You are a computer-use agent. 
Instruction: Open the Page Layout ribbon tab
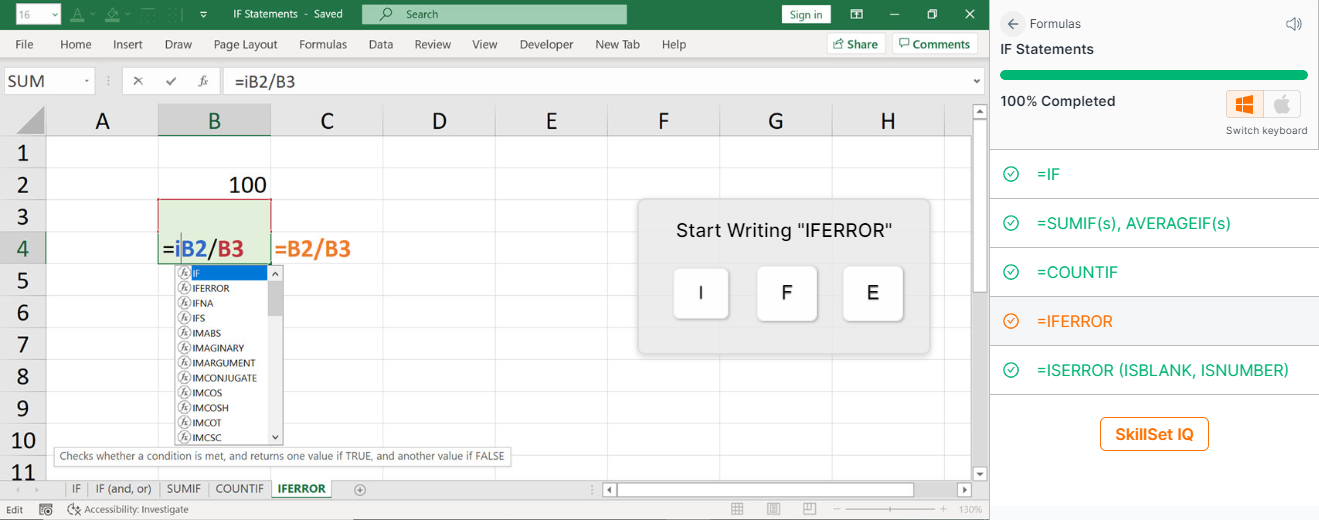pyautogui.click(x=246, y=44)
